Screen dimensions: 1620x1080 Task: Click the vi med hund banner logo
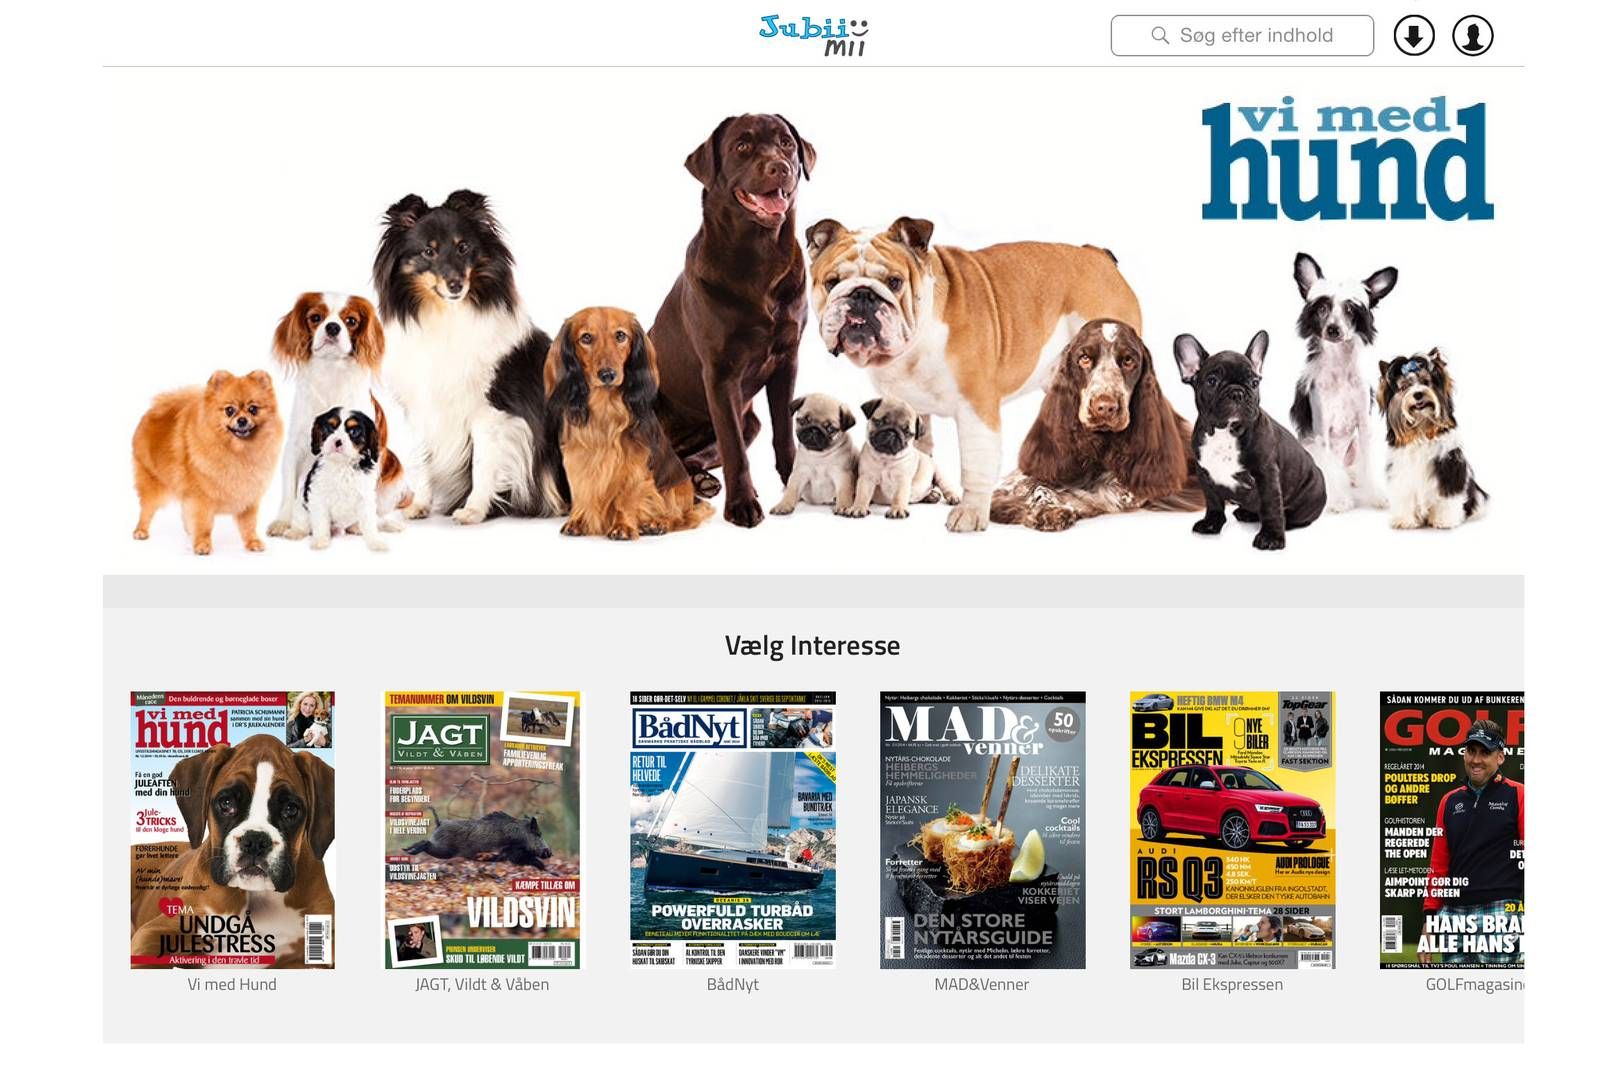click(x=1347, y=160)
